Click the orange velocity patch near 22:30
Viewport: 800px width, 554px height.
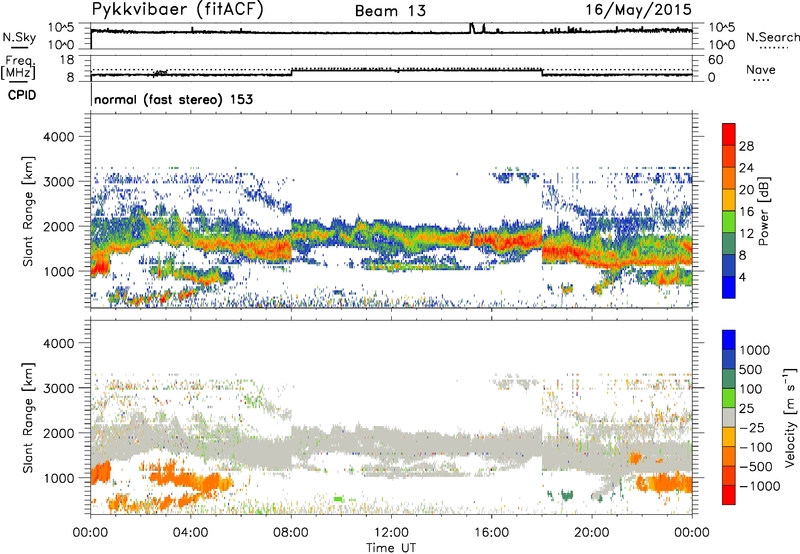(x=666, y=482)
